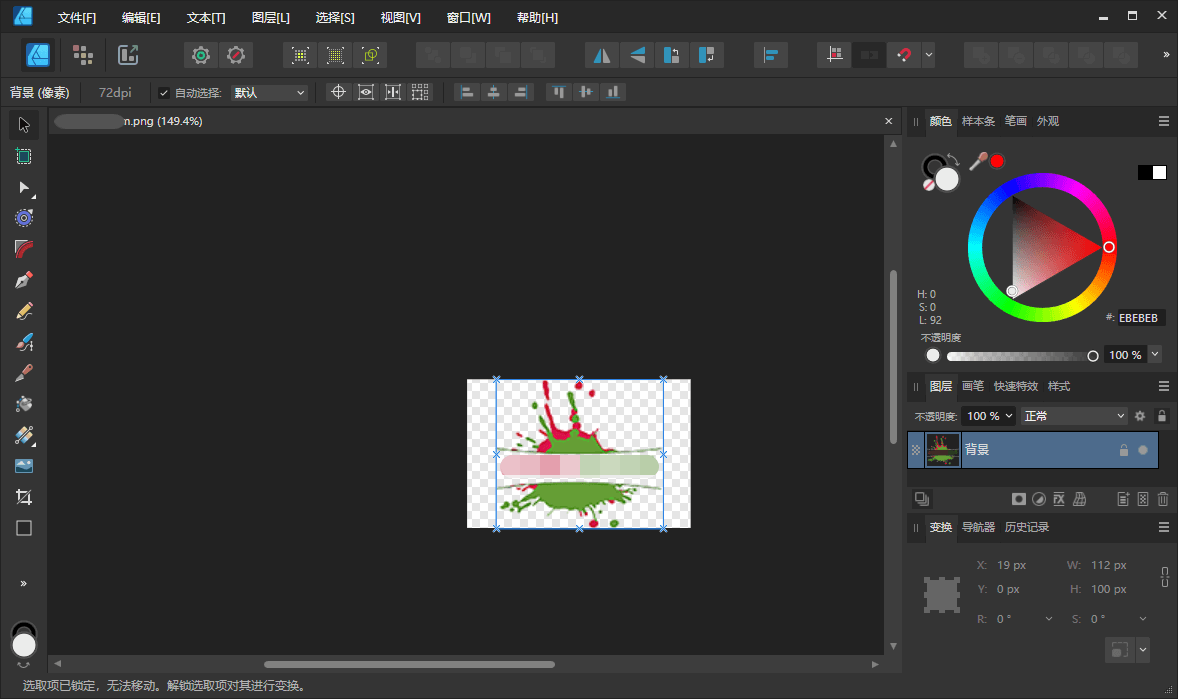This screenshot has width=1178, height=699.
Task: Switch to the 历史记录 panel tab
Action: pos(1026,527)
